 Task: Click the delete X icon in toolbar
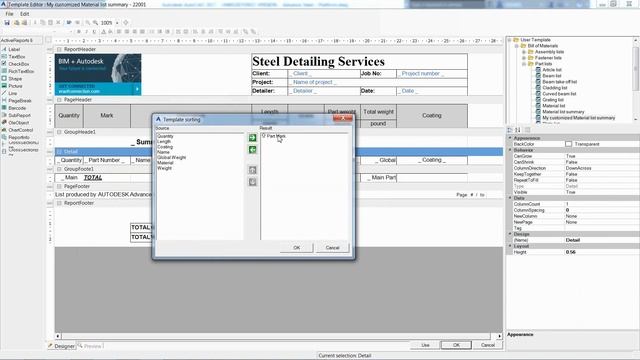coord(58,23)
